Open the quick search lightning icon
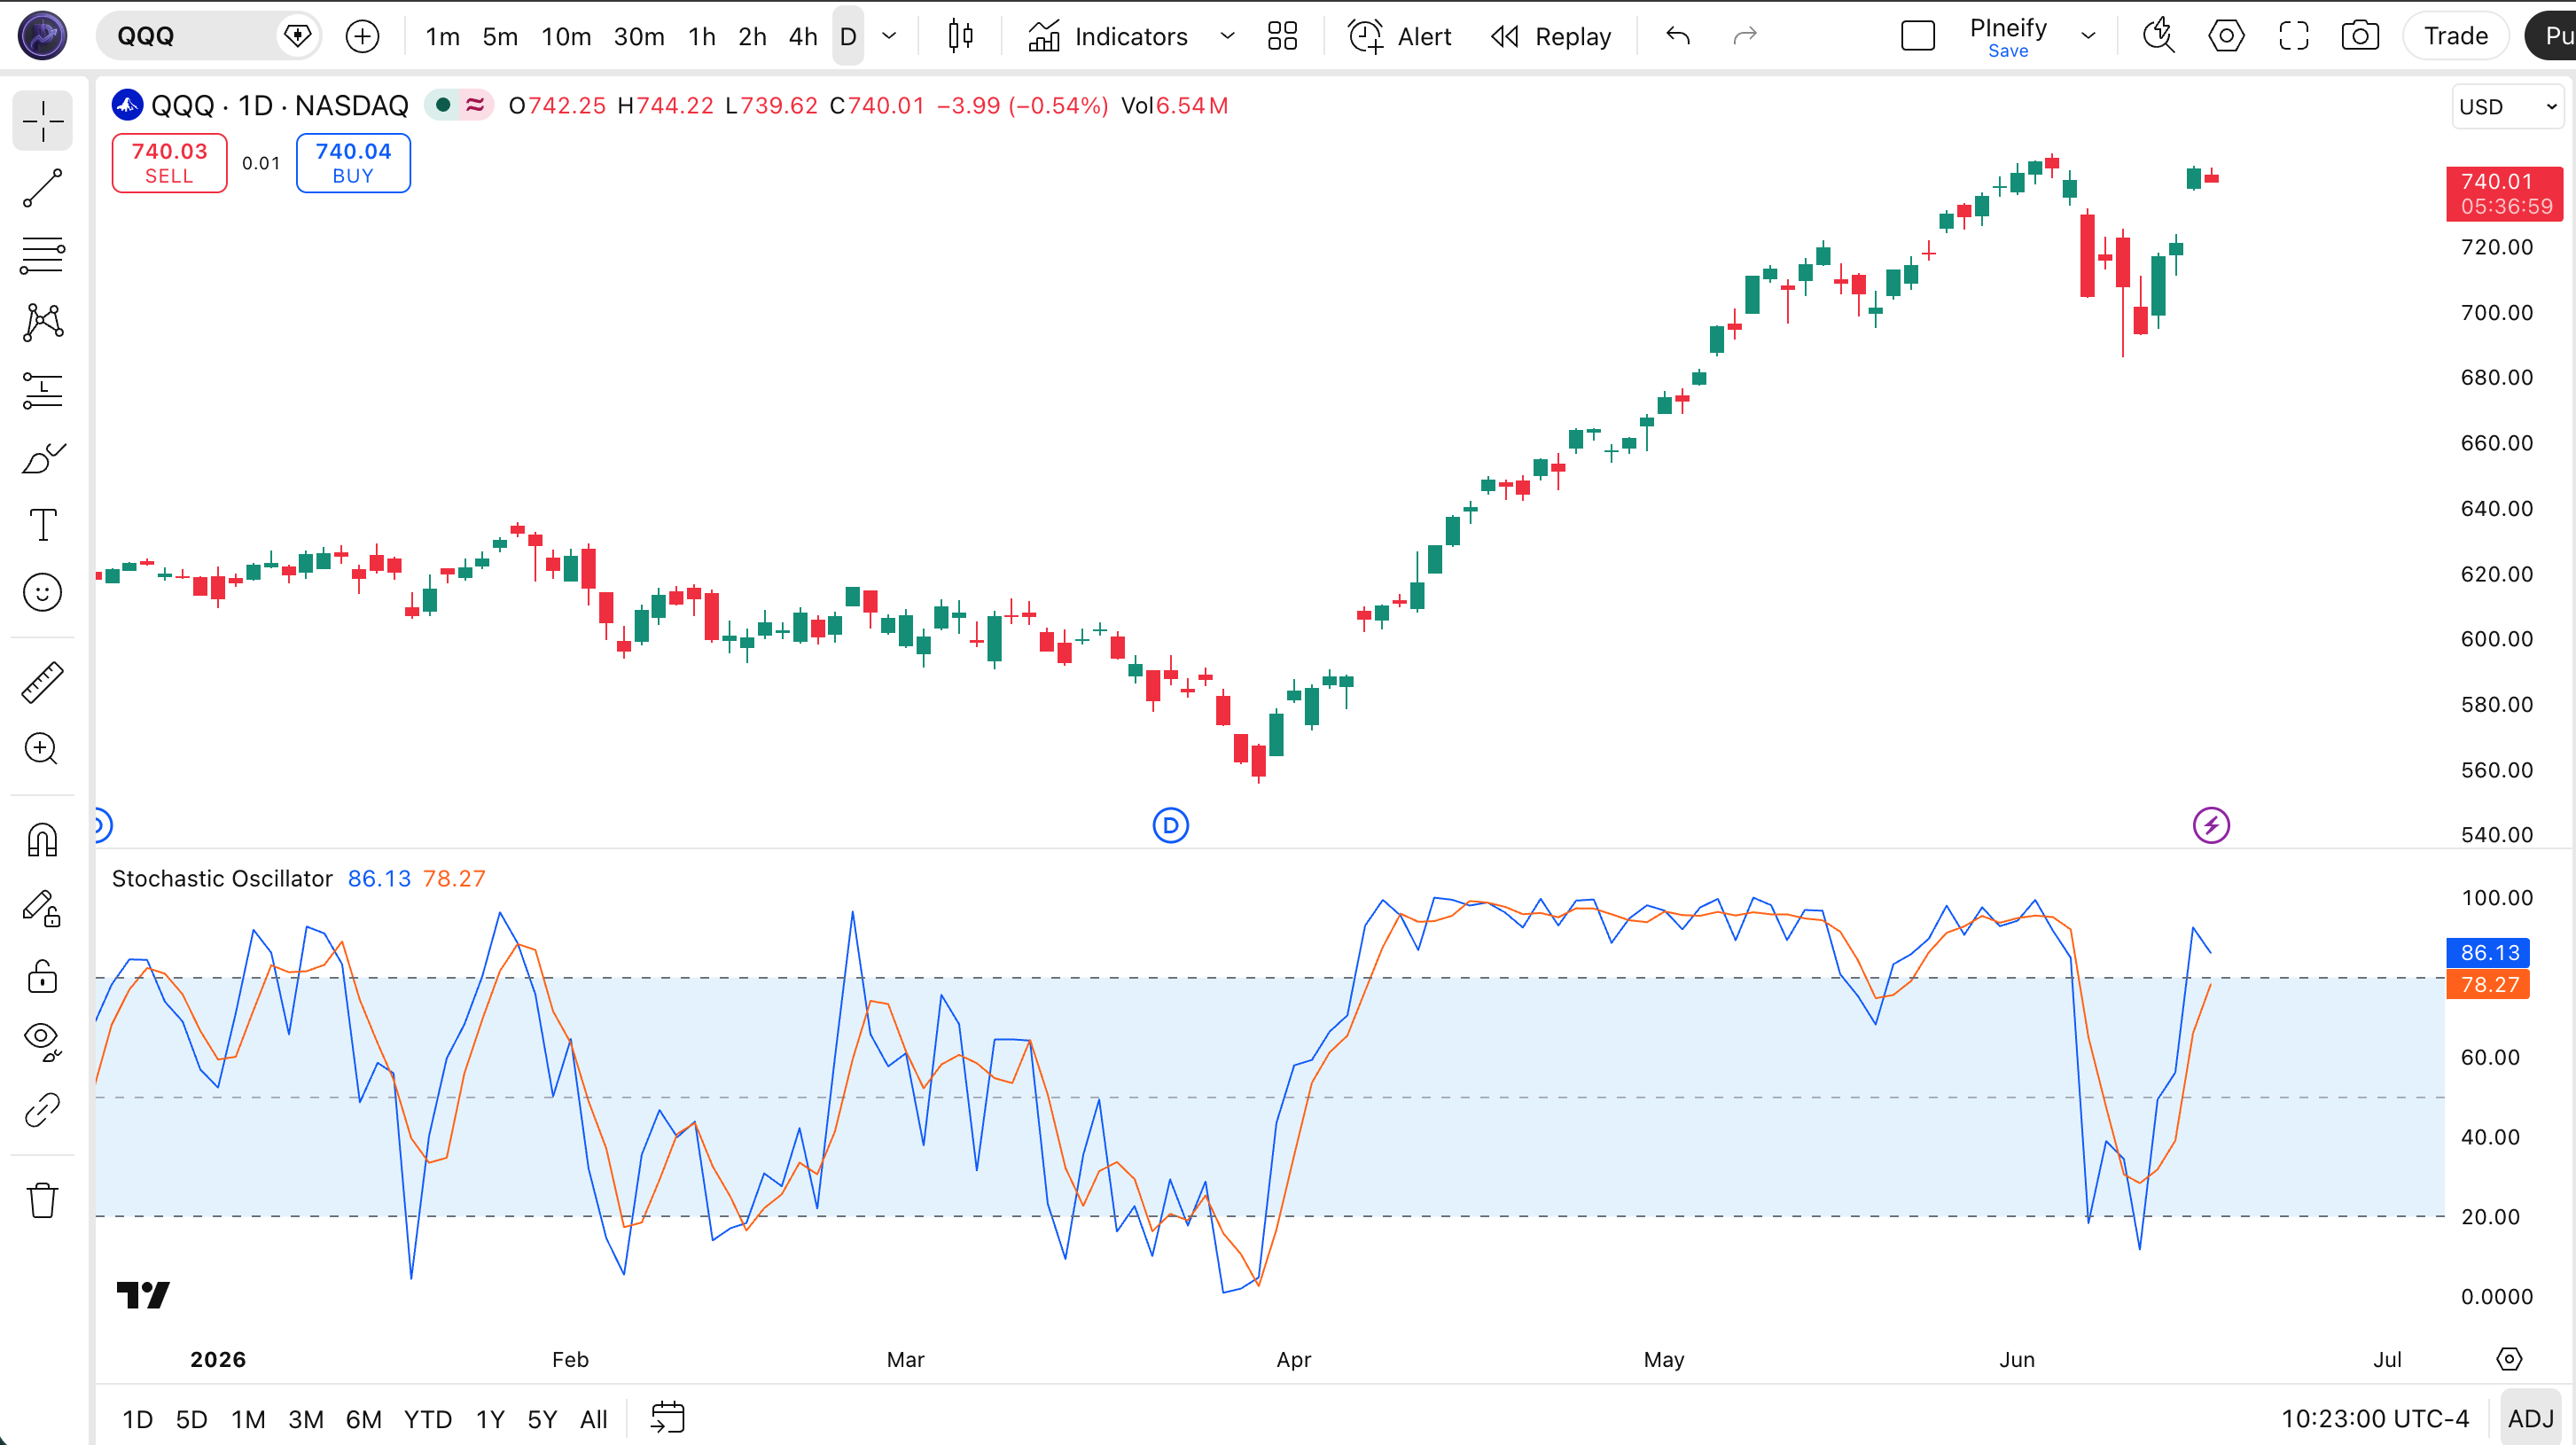The image size is (2576, 1445). pos(2158,36)
